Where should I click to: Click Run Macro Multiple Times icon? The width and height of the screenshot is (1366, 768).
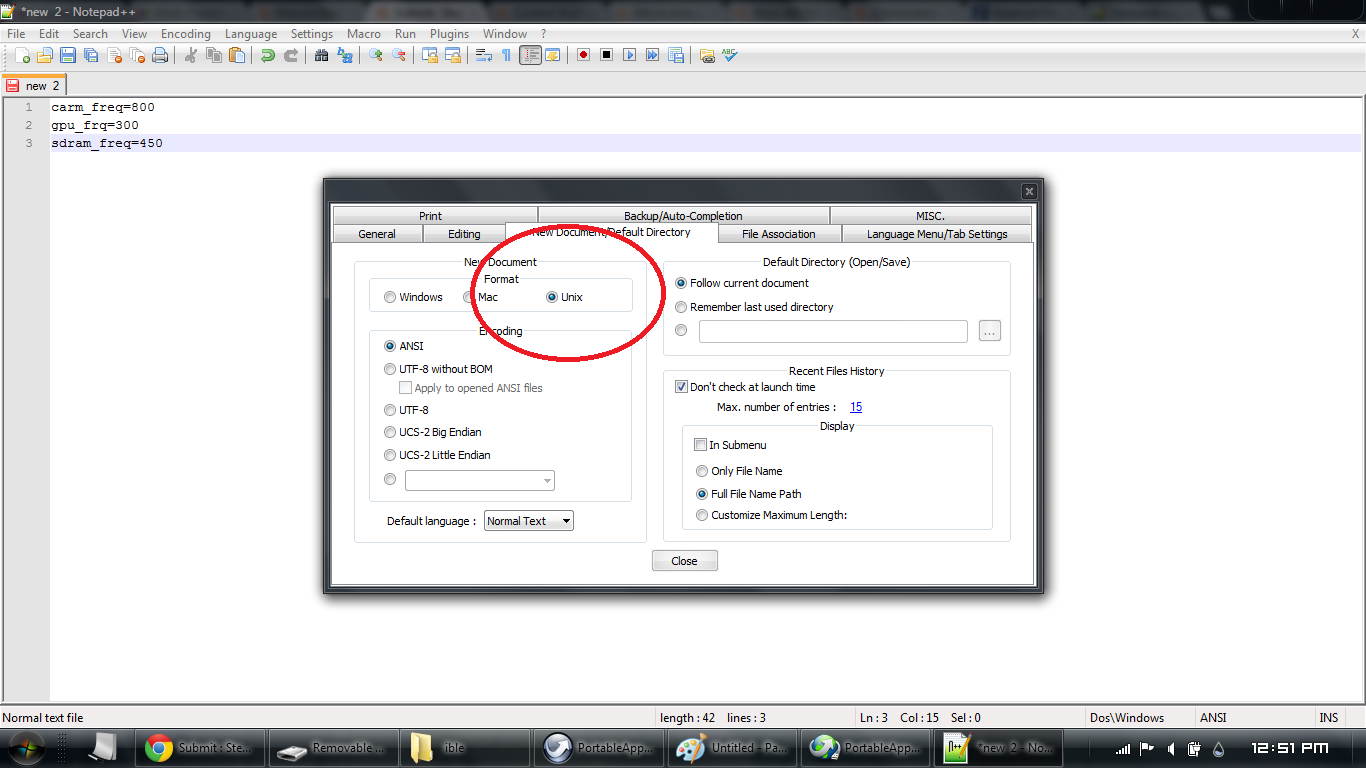click(x=652, y=56)
